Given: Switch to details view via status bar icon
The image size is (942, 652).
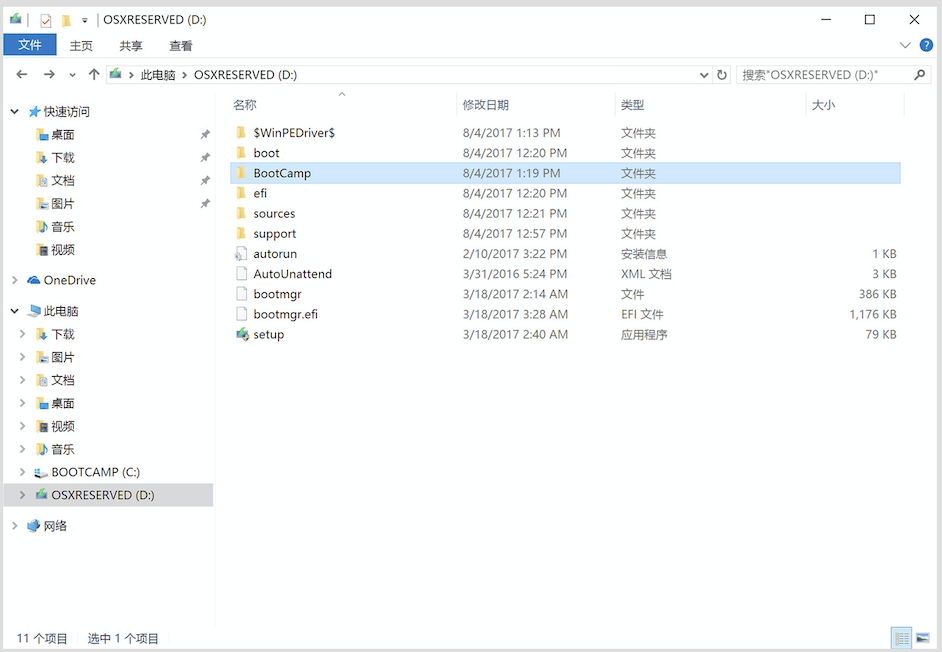Looking at the screenshot, I should [x=901, y=637].
